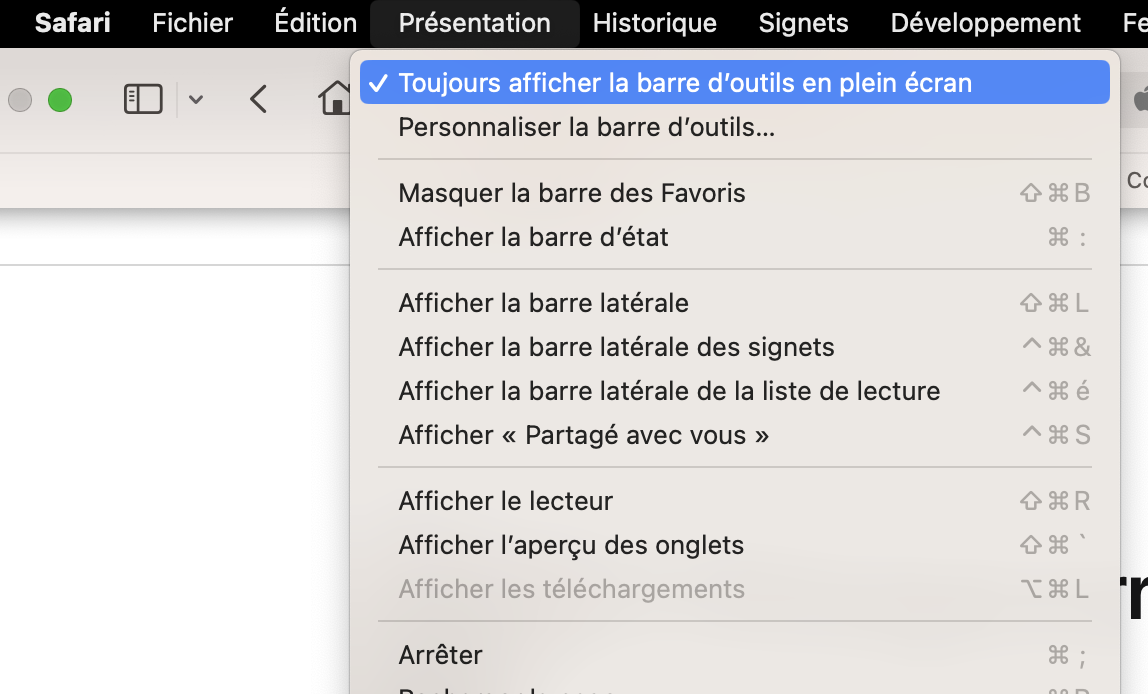1148x694 pixels.
Task: Click the Home icon in the toolbar
Action: click(x=335, y=99)
